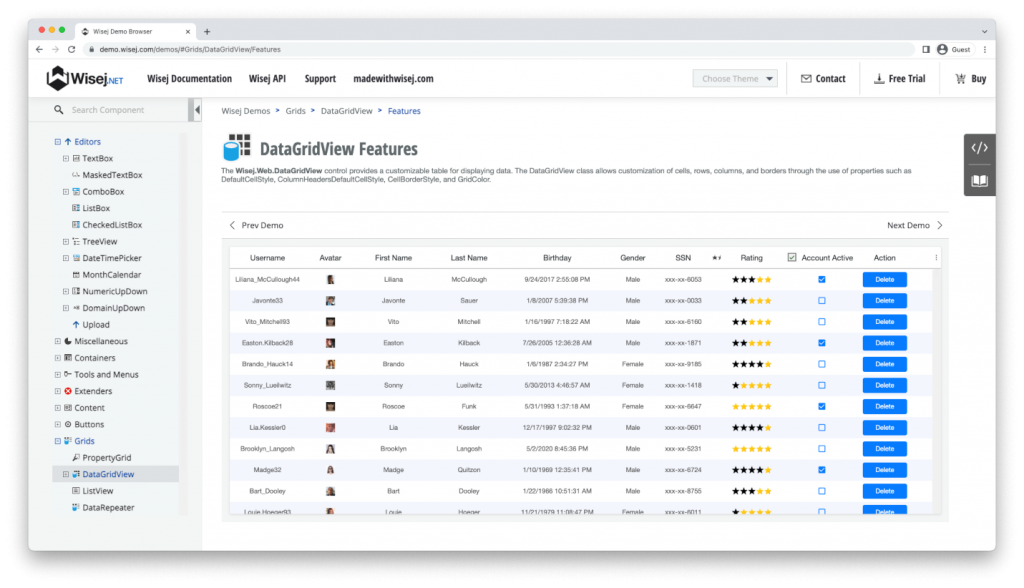This screenshot has width=1024, height=588.
Task: Open documentation book icon
Action: click(979, 180)
